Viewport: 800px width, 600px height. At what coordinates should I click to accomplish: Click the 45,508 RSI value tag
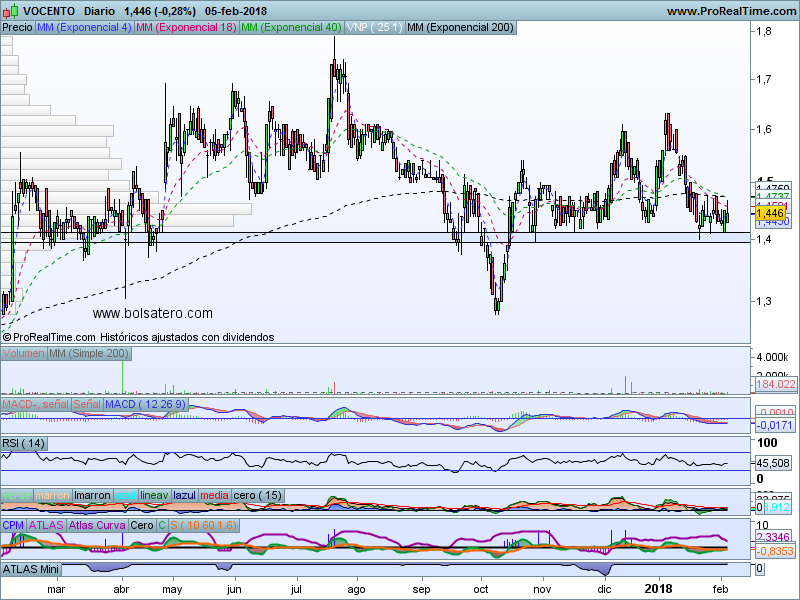click(776, 463)
